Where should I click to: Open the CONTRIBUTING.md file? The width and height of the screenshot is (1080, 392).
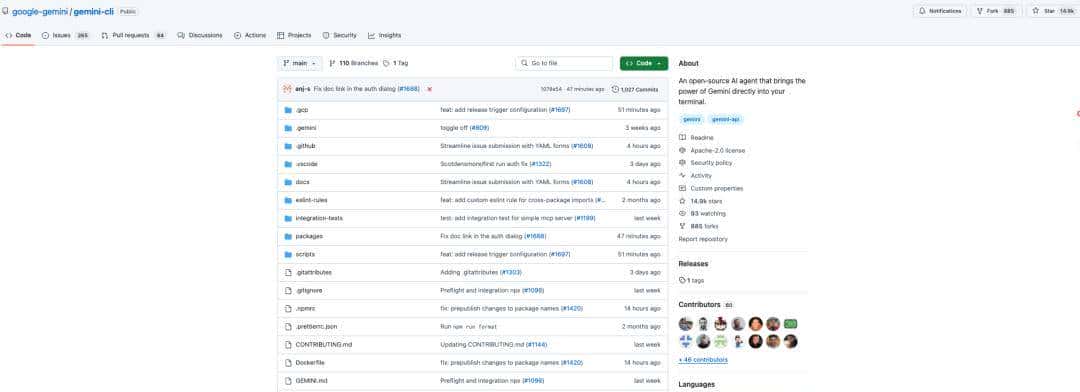click(x=324, y=344)
